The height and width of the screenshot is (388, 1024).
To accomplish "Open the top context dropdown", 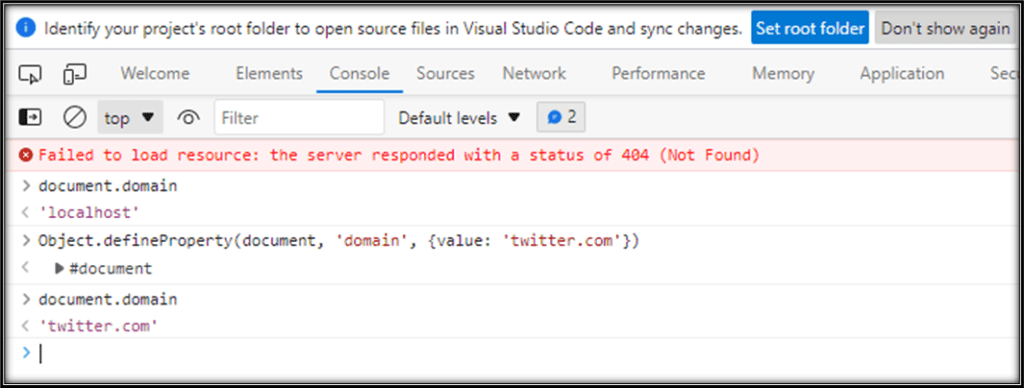I will 130,118.
